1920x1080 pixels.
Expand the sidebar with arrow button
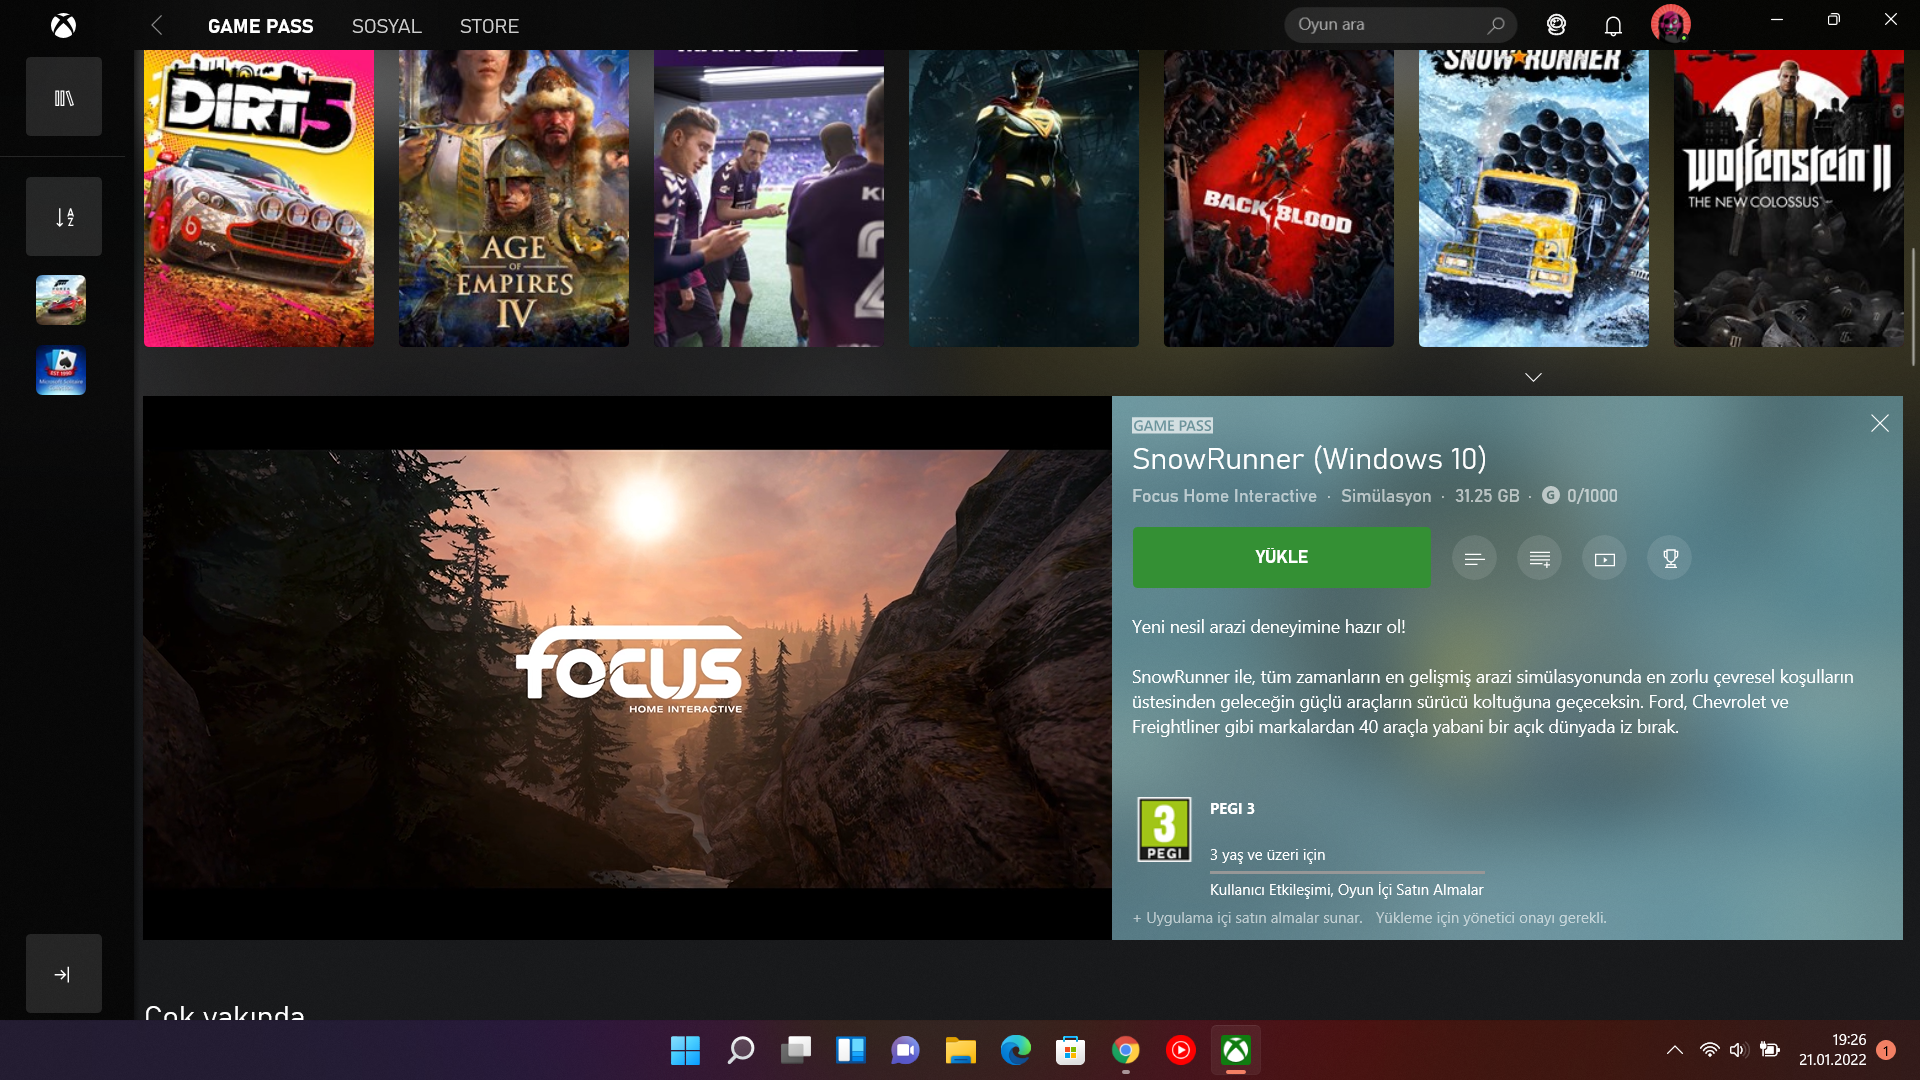pyautogui.click(x=64, y=974)
